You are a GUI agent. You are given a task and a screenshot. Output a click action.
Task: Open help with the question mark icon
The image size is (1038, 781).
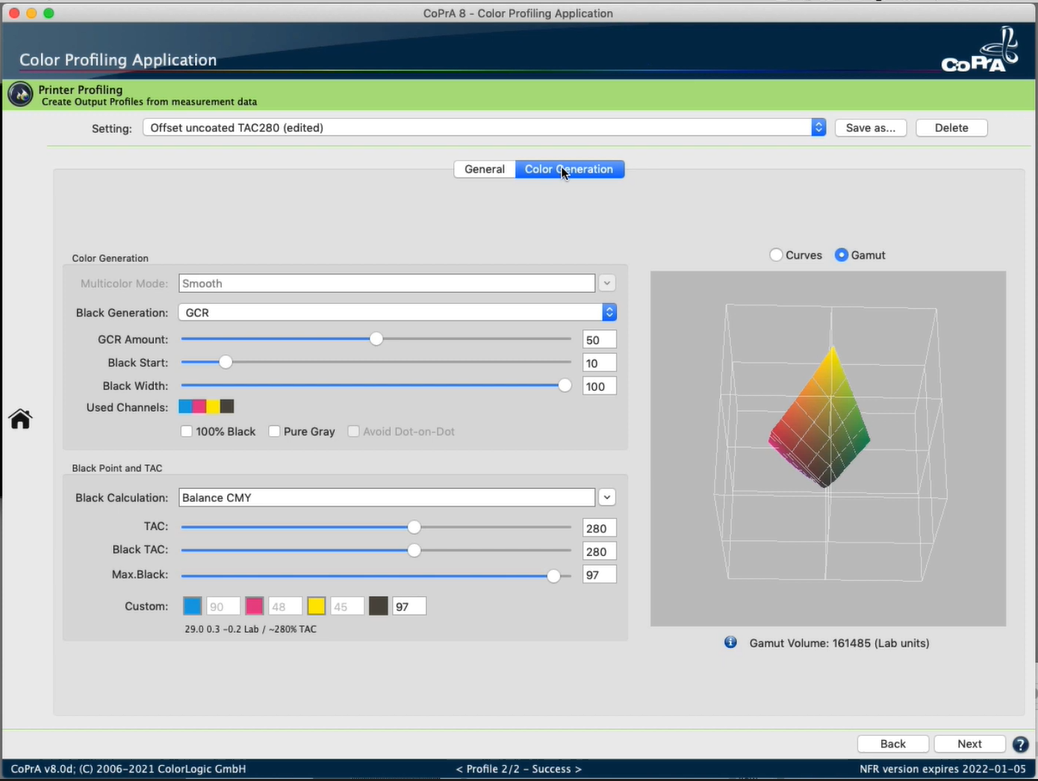click(1020, 744)
